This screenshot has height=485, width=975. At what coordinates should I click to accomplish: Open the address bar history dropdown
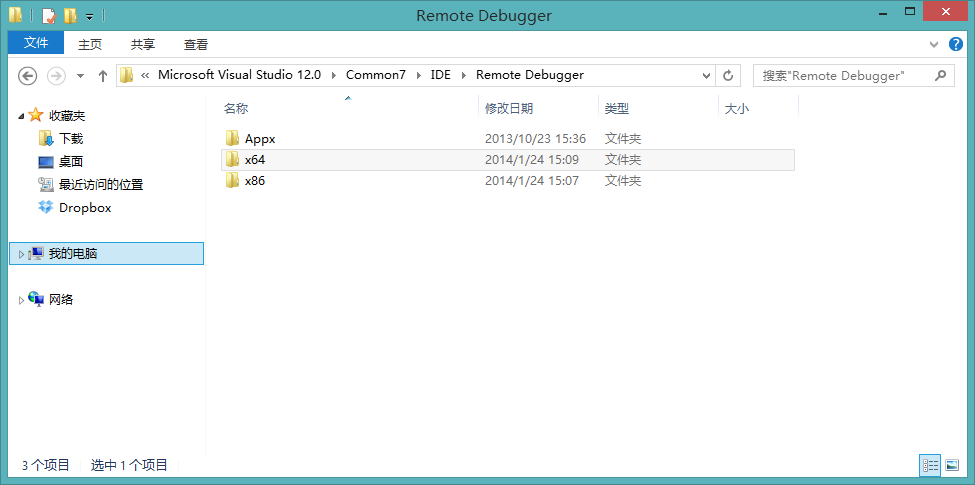pos(706,76)
